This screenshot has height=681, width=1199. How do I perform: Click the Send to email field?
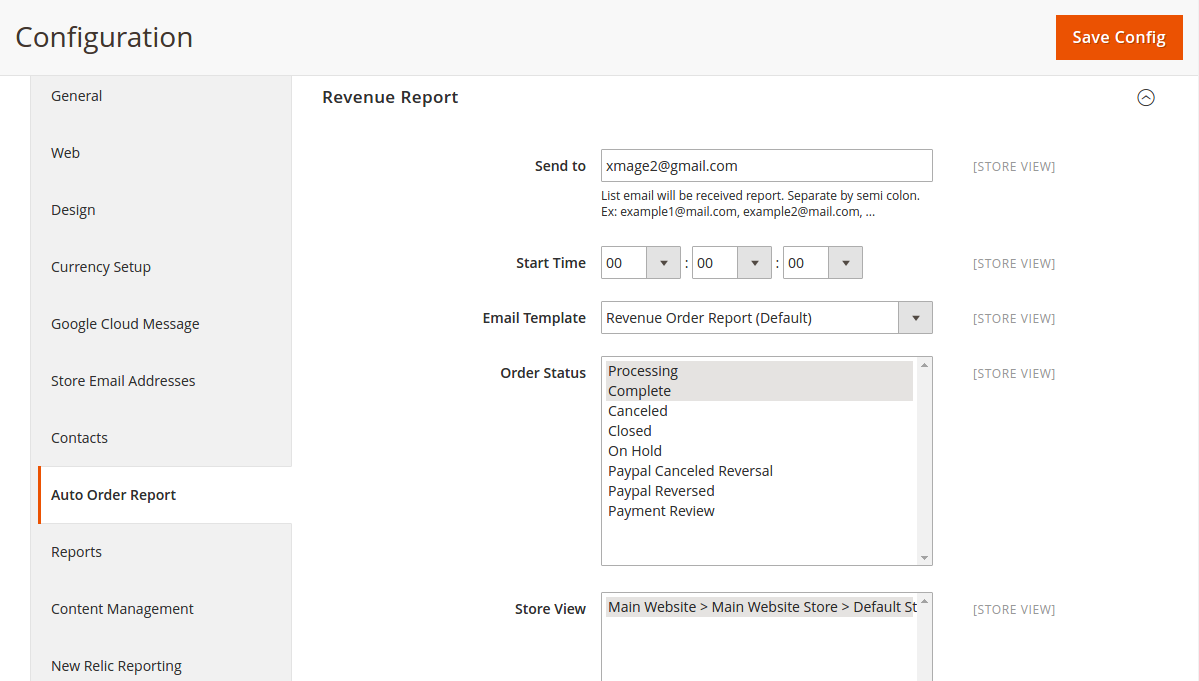click(766, 166)
